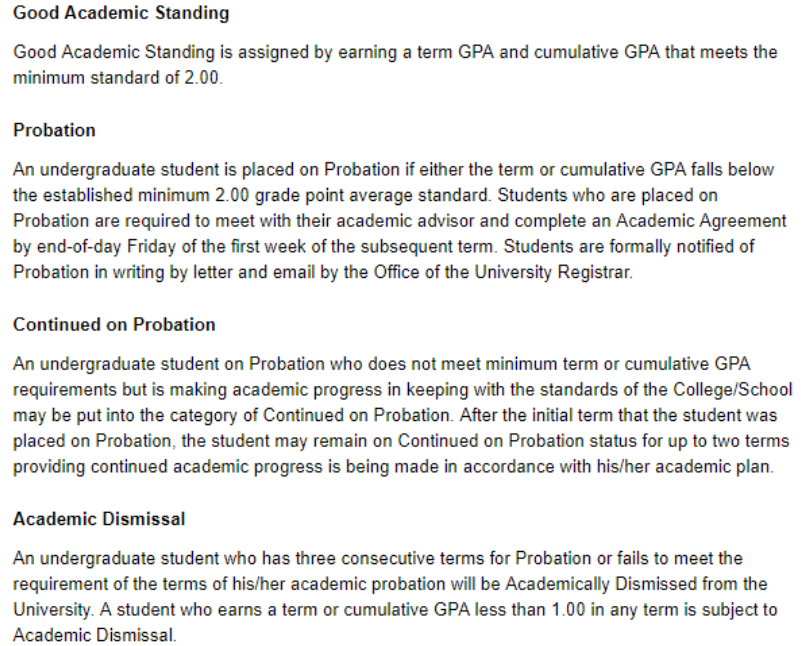Click the bold 'Probation' section heading
801x646 pixels.
coord(54,130)
